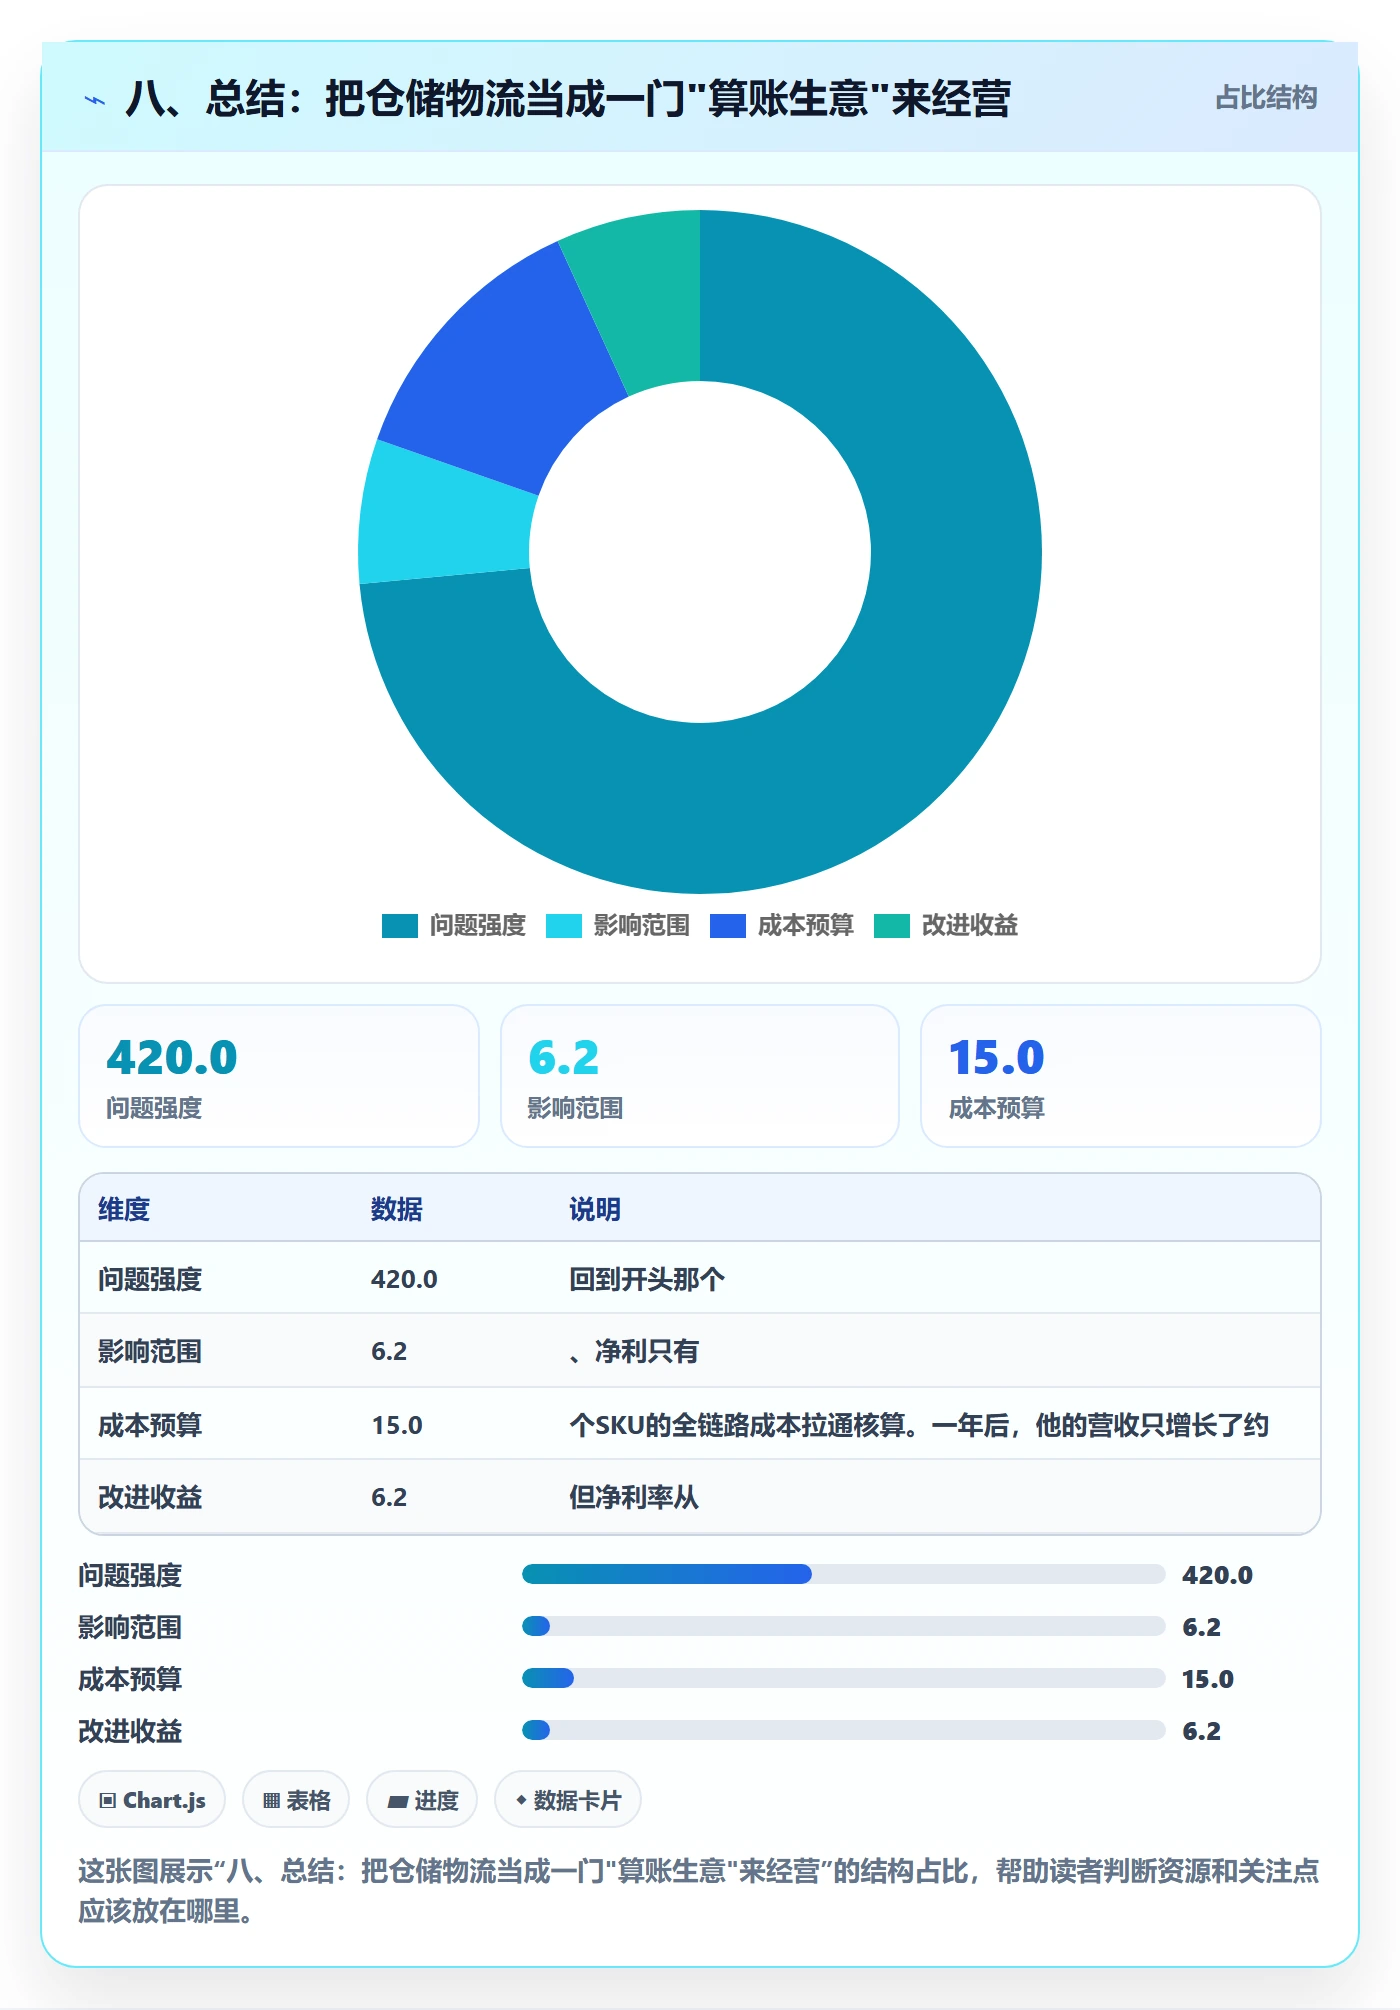Click the description starting 个SKU的全链路成本
The height and width of the screenshot is (2010, 1400).
click(919, 1425)
